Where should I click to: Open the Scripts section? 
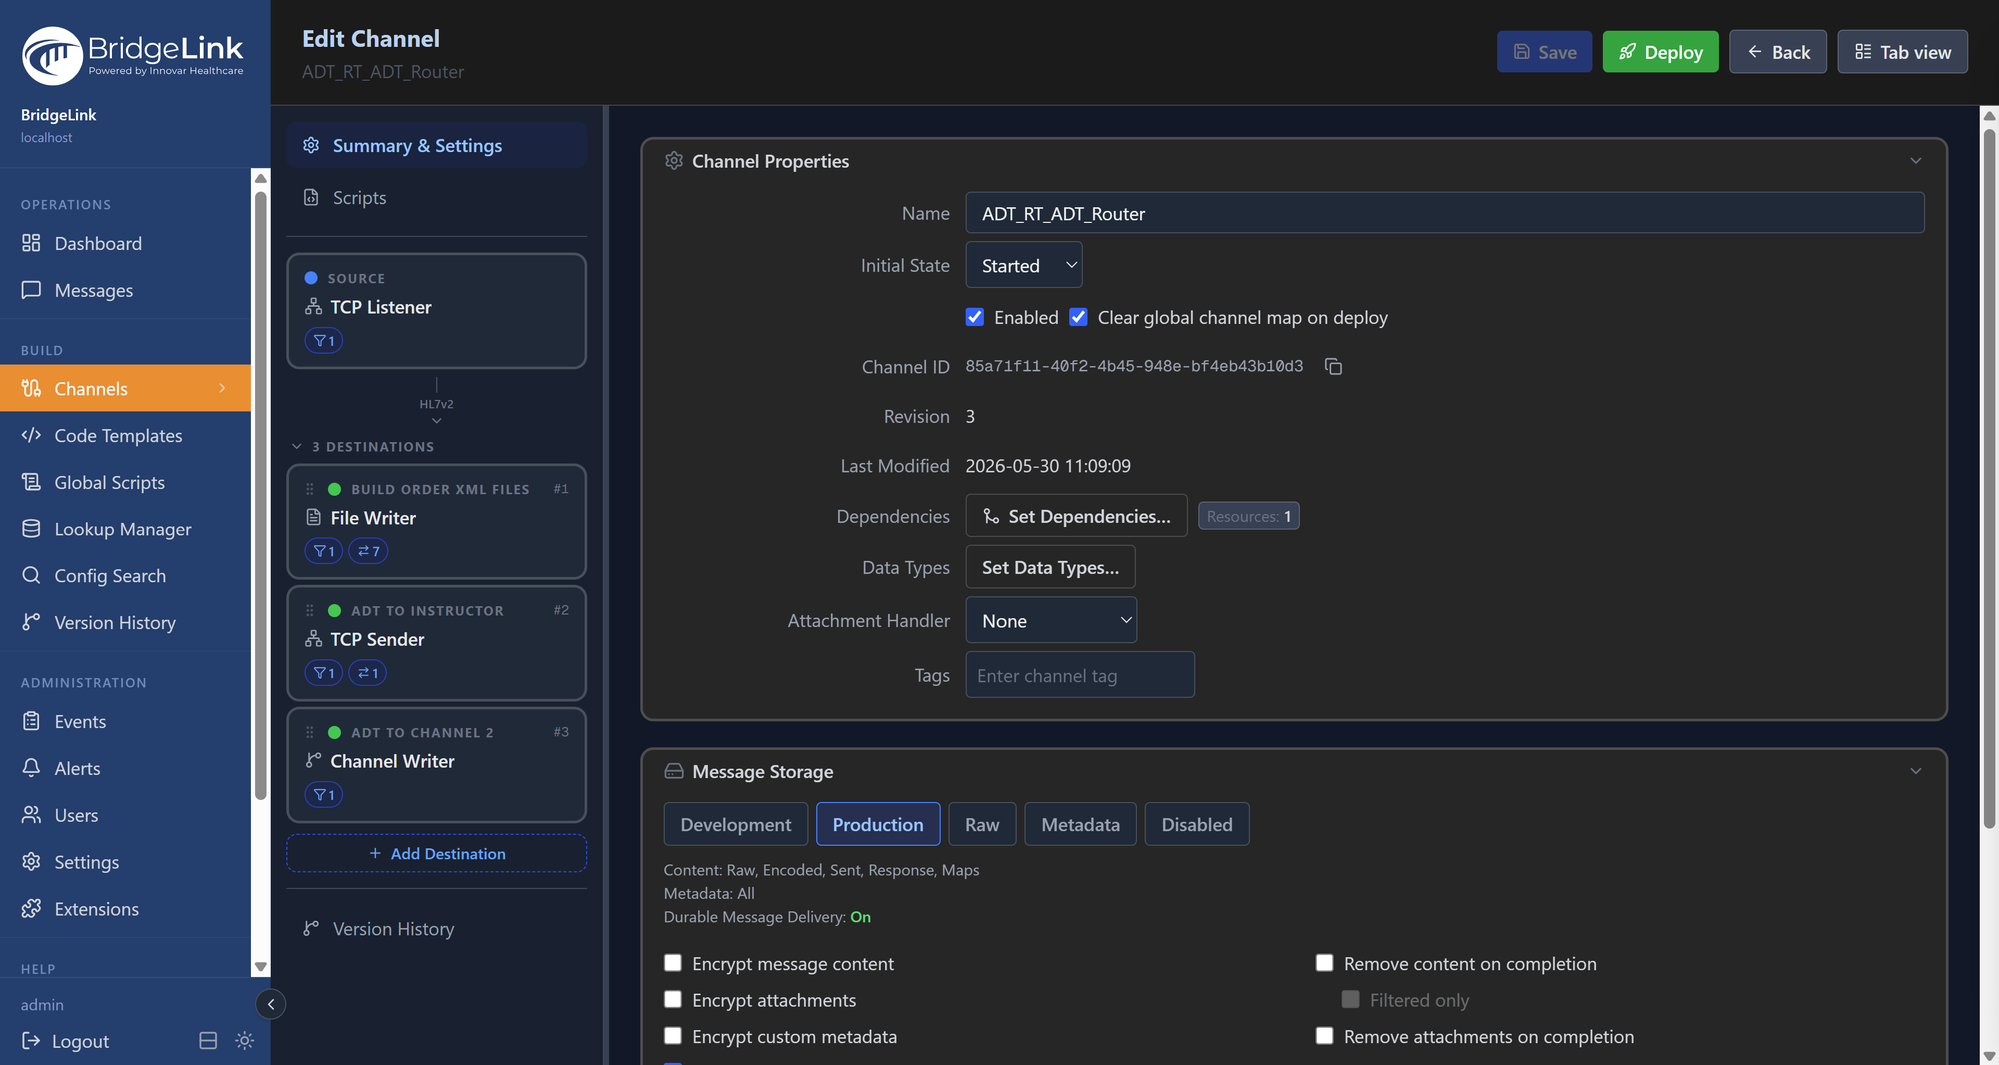coord(436,197)
